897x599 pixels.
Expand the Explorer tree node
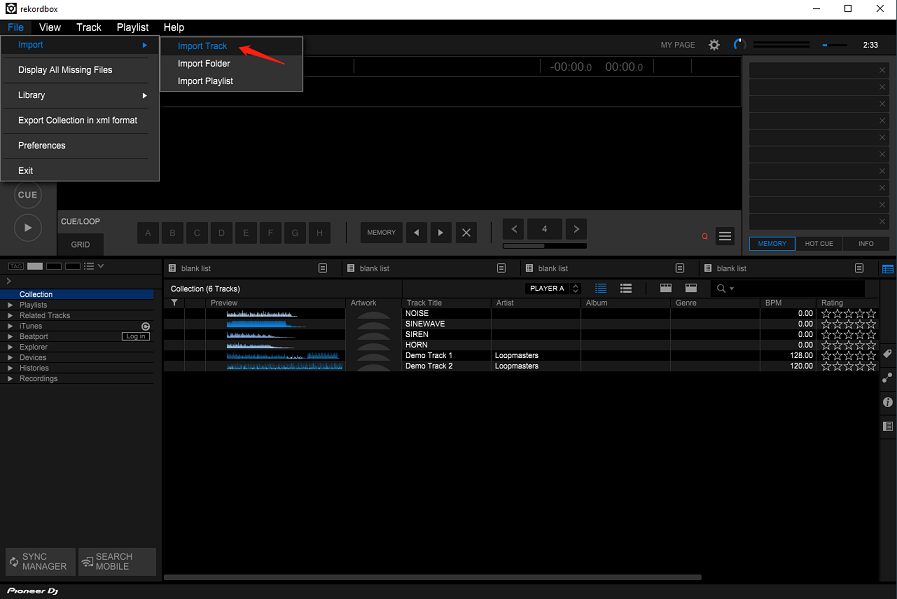coord(10,347)
